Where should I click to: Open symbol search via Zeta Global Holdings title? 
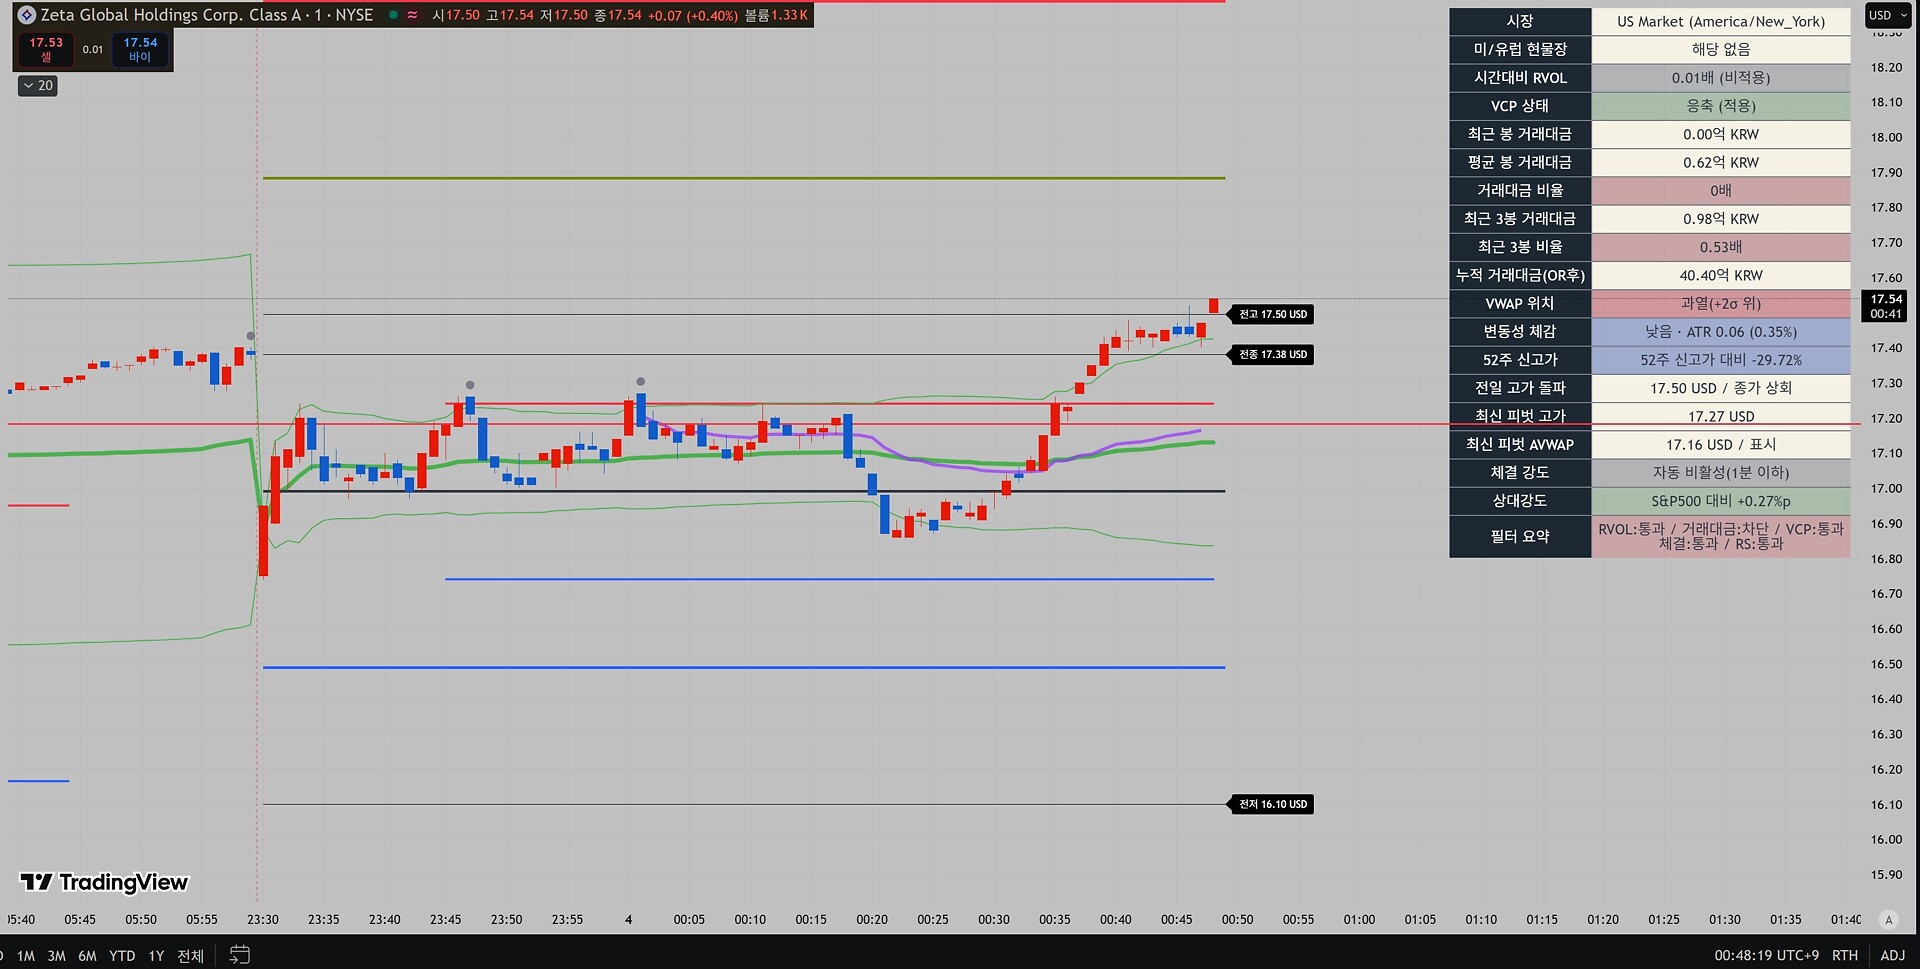[x=207, y=15]
